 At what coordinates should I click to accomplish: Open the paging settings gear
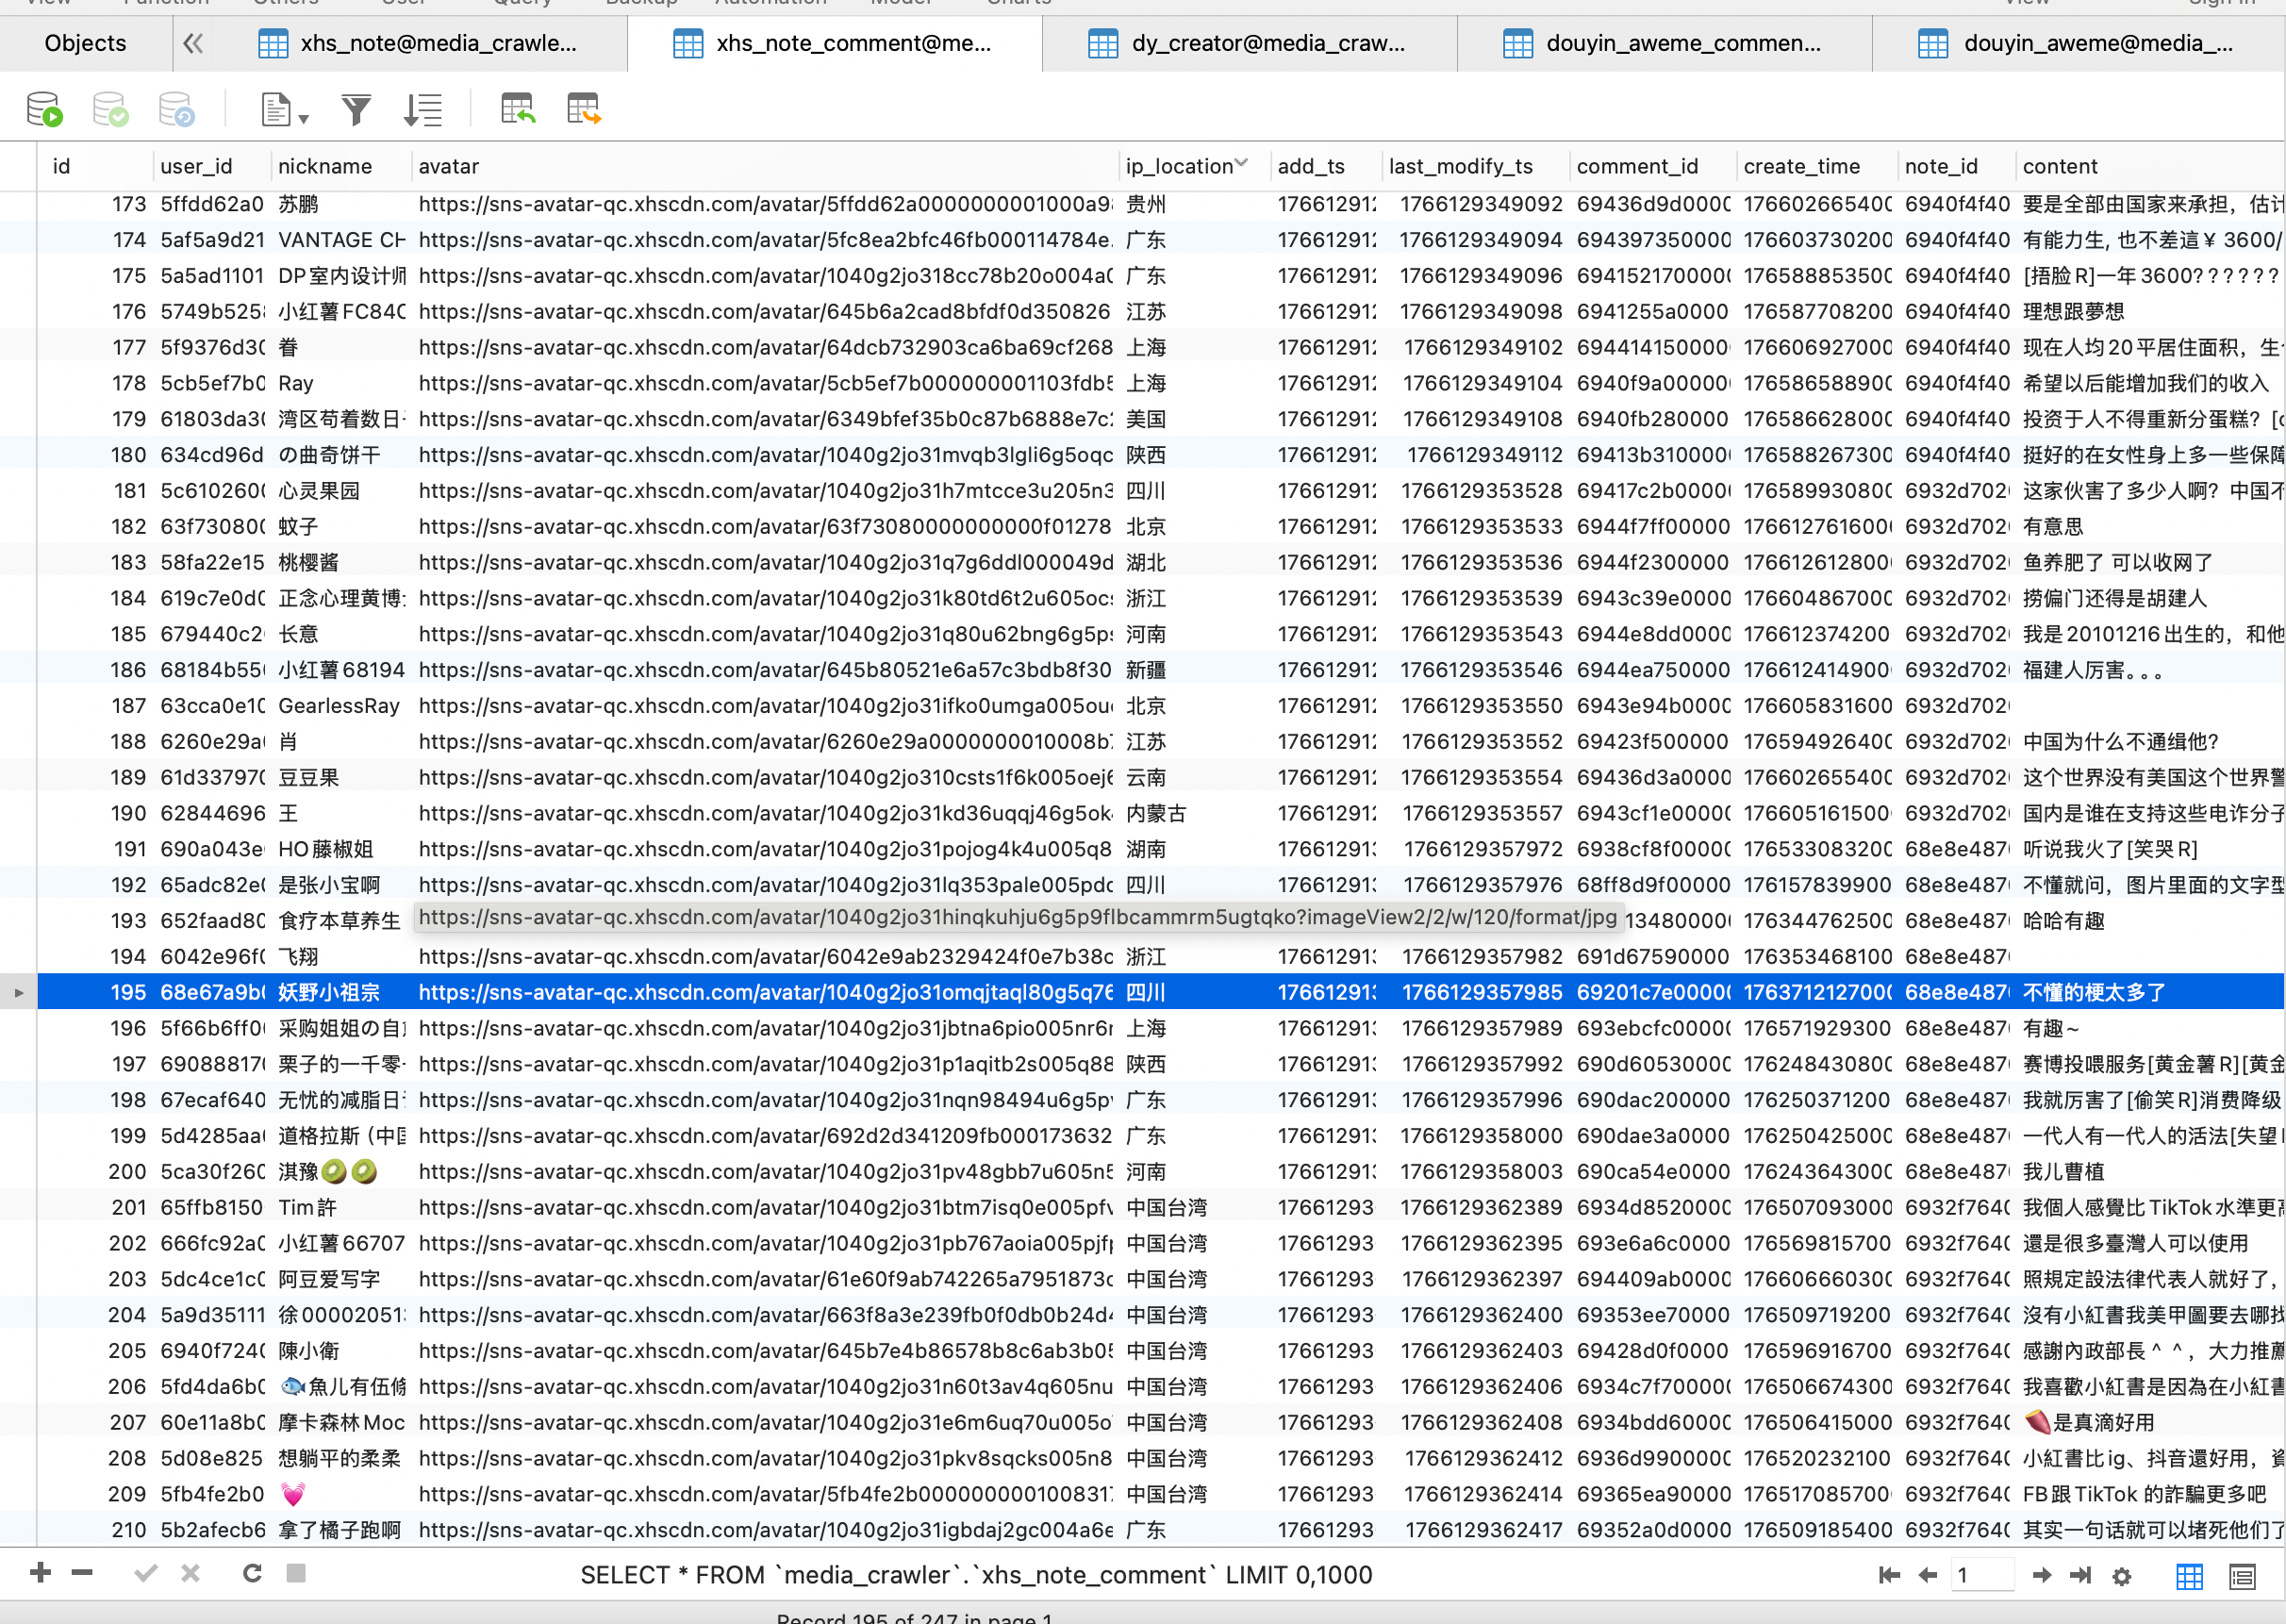[2122, 1576]
